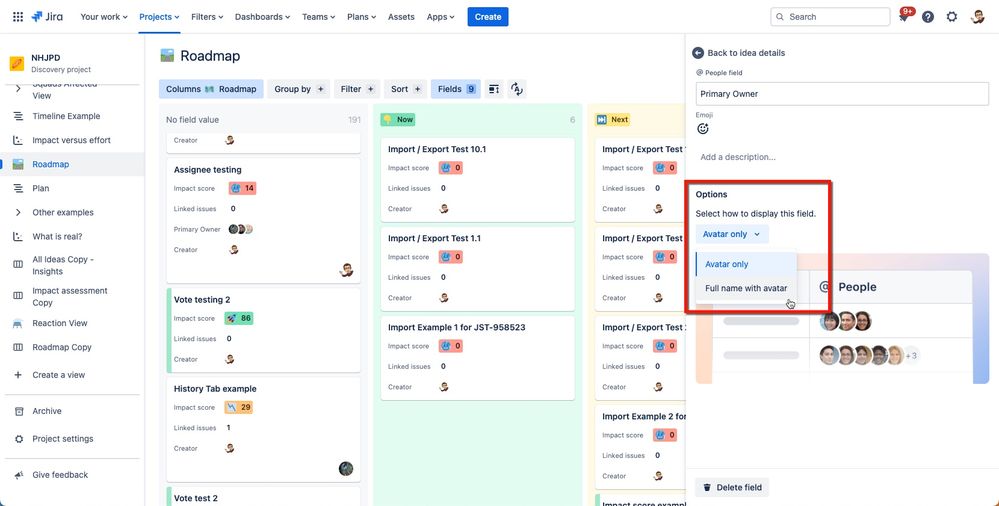Click the Group by button
The image size is (999, 506).
[x=298, y=89]
